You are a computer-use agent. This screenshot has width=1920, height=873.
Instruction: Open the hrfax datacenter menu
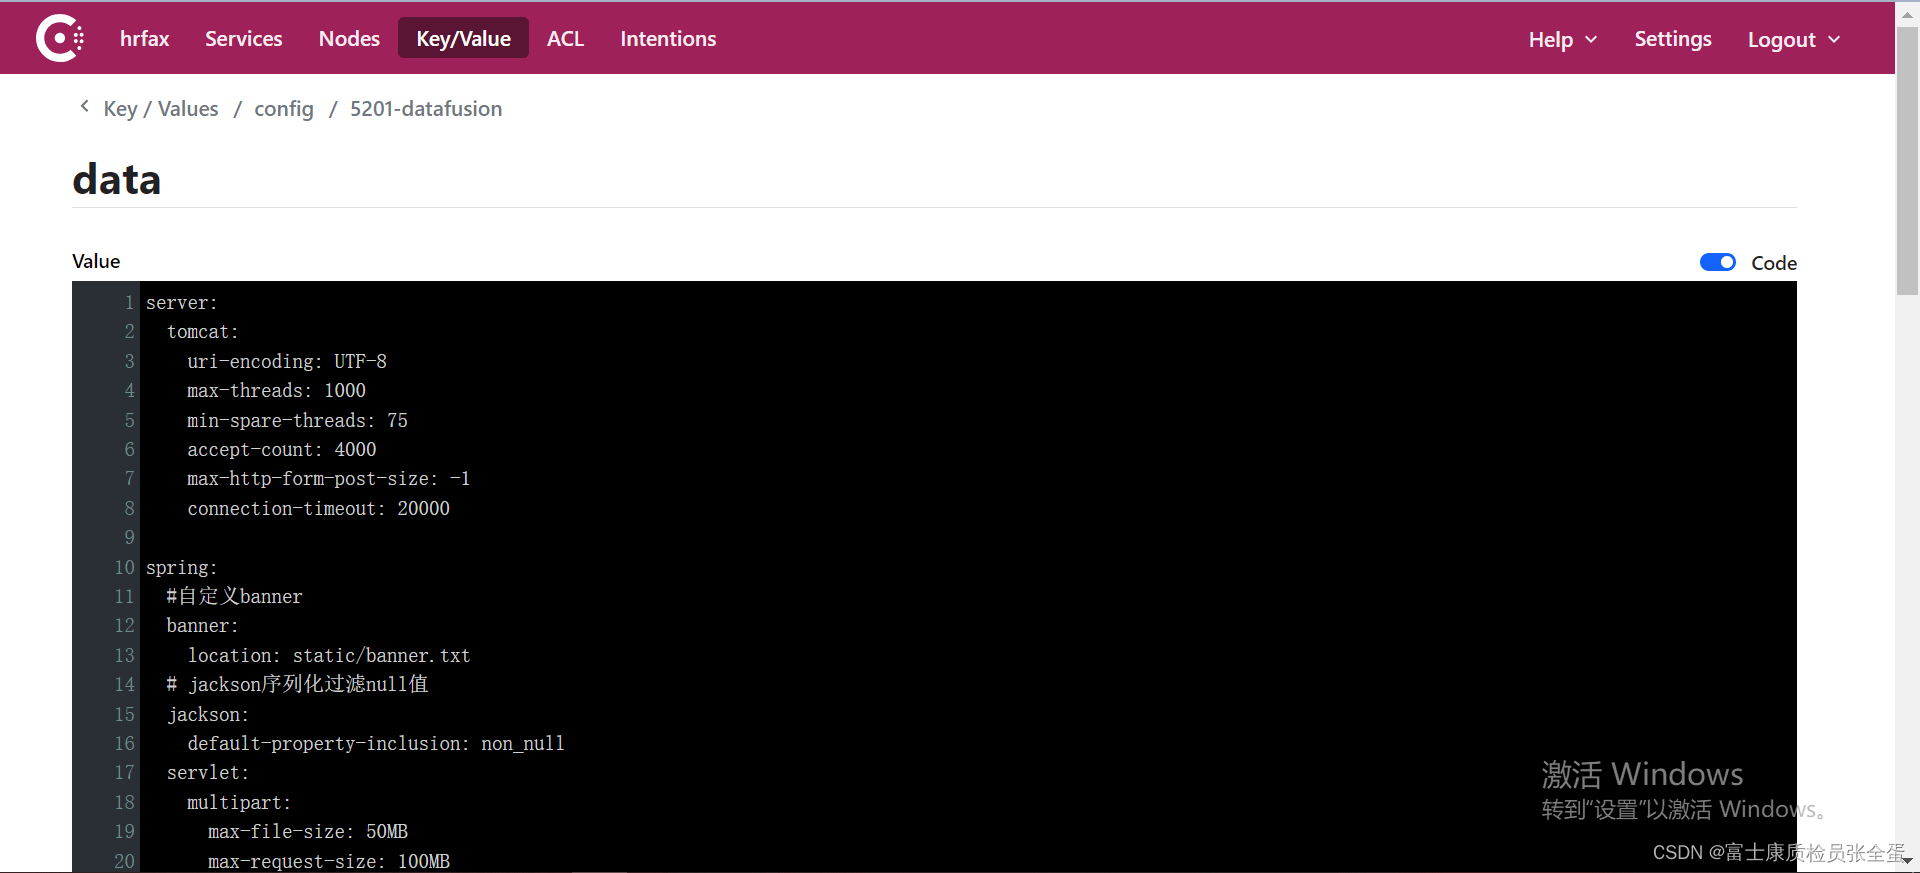click(144, 39)
